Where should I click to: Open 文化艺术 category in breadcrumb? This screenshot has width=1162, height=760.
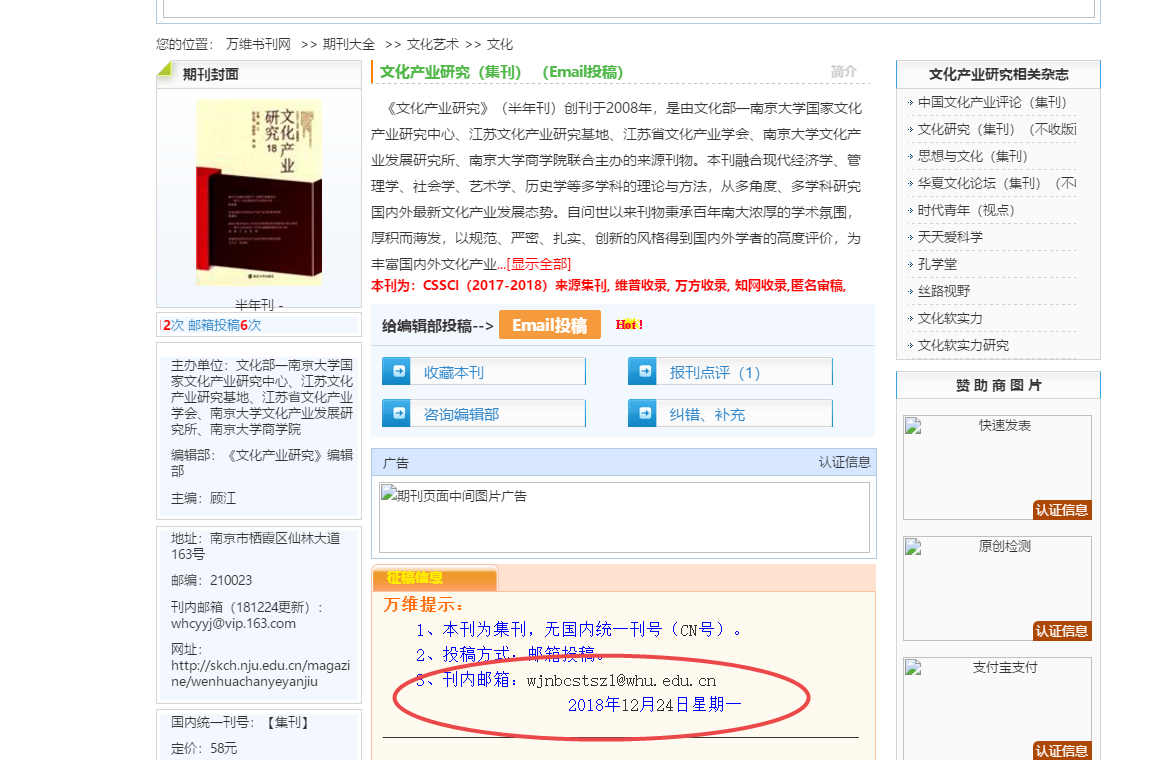coord(433,44)
